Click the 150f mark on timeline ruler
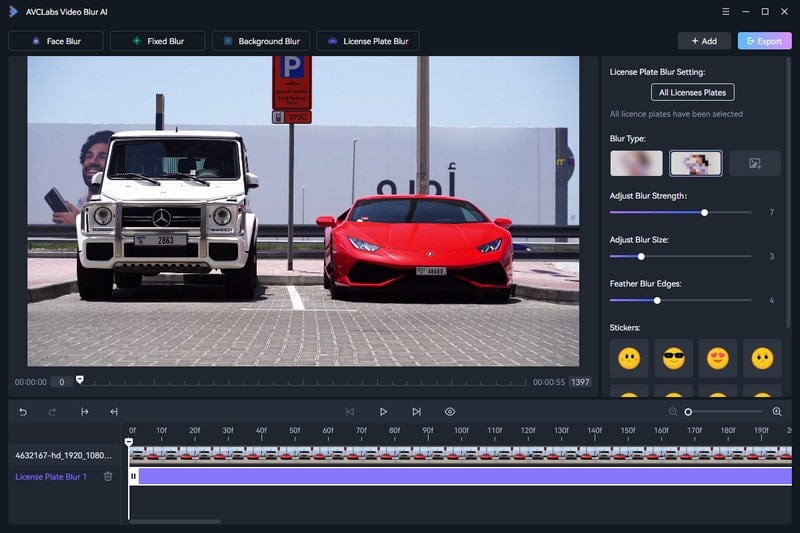 628,430
